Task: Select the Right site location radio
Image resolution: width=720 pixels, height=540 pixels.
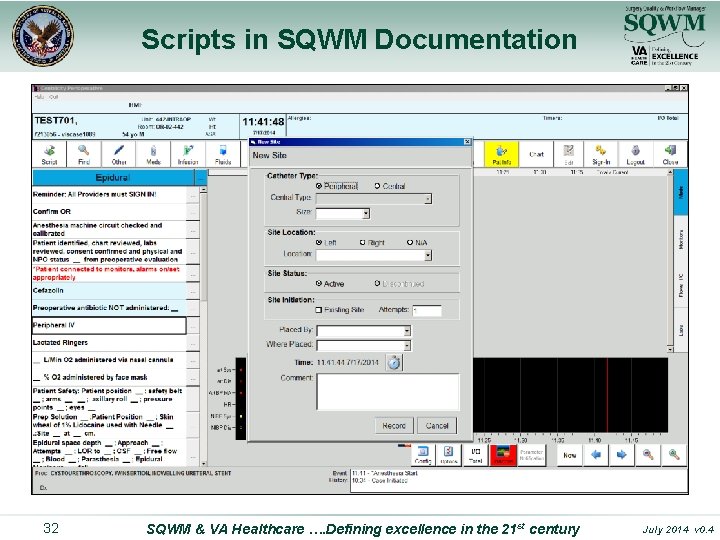Action: tap(362, 242)
